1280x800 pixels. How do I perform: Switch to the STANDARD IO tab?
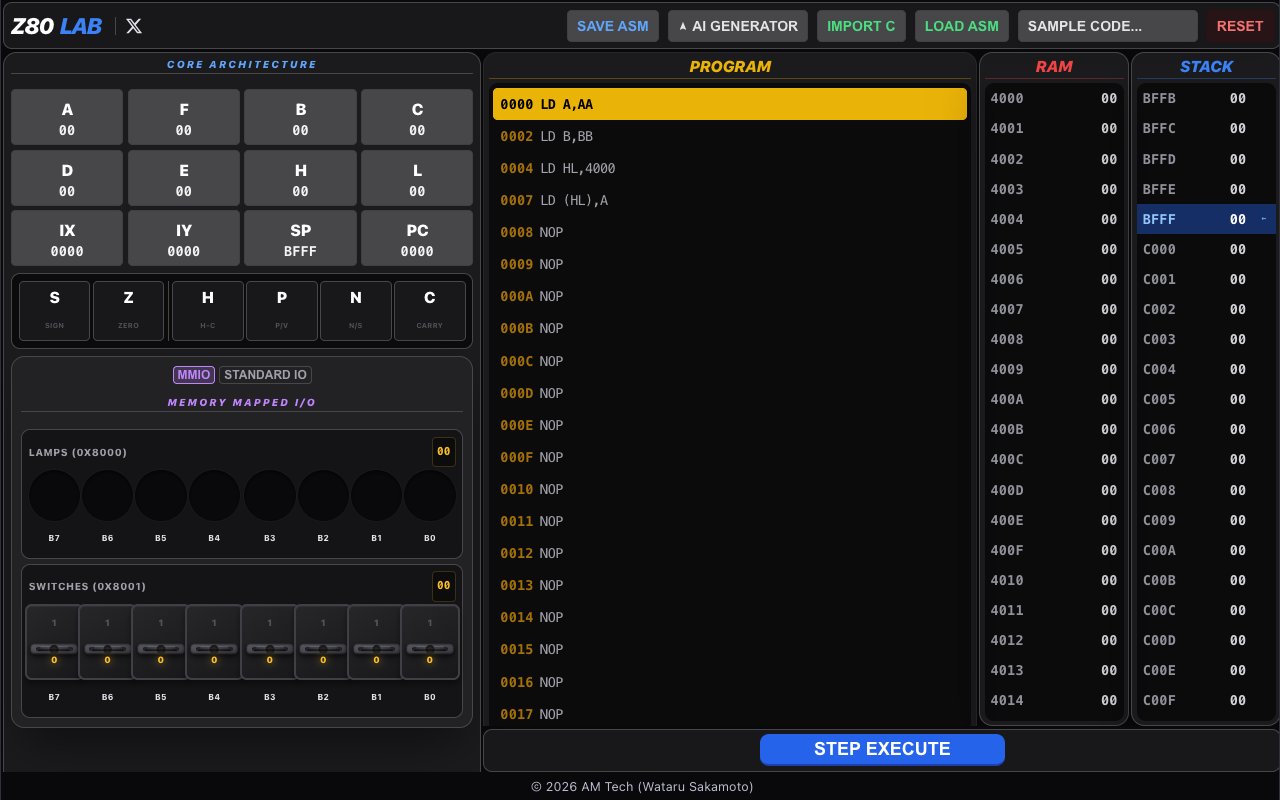pos(265,375)
